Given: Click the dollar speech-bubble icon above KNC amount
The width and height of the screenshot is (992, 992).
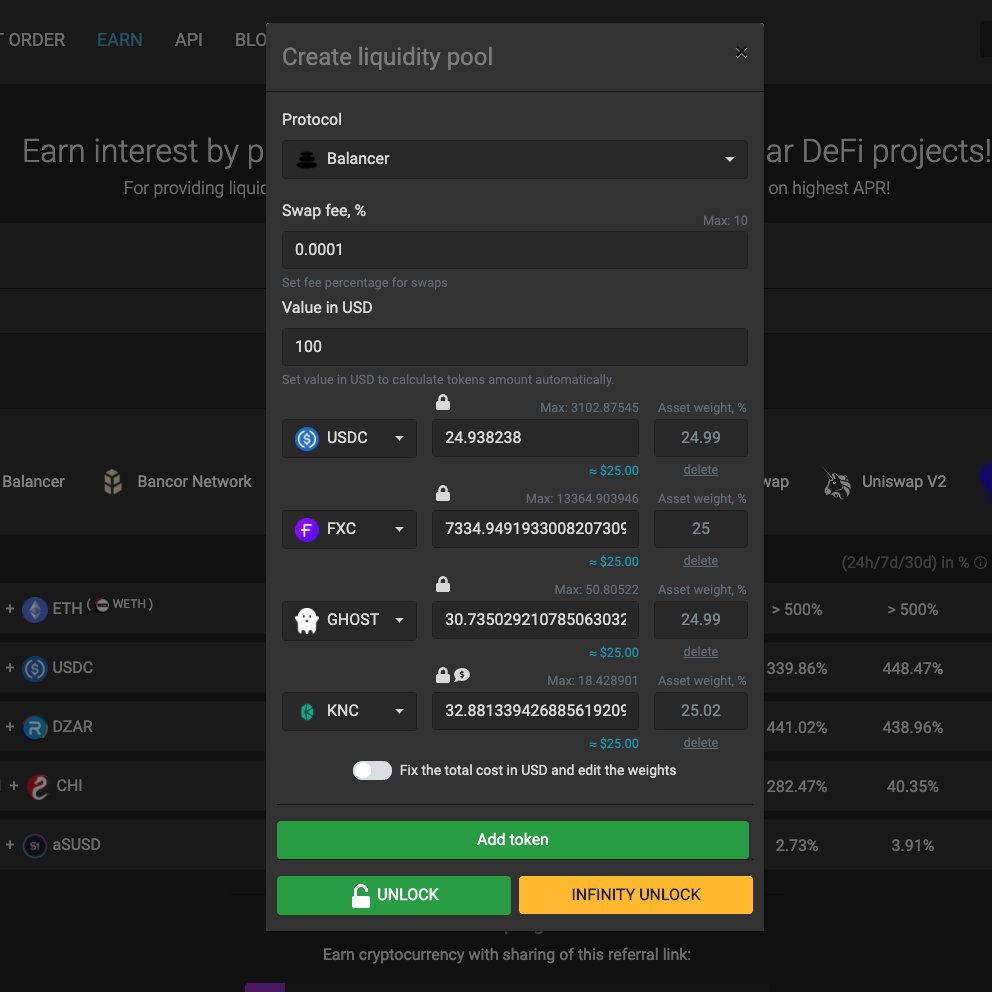Looking at the screenshot, I should click(x=462, y=676).
